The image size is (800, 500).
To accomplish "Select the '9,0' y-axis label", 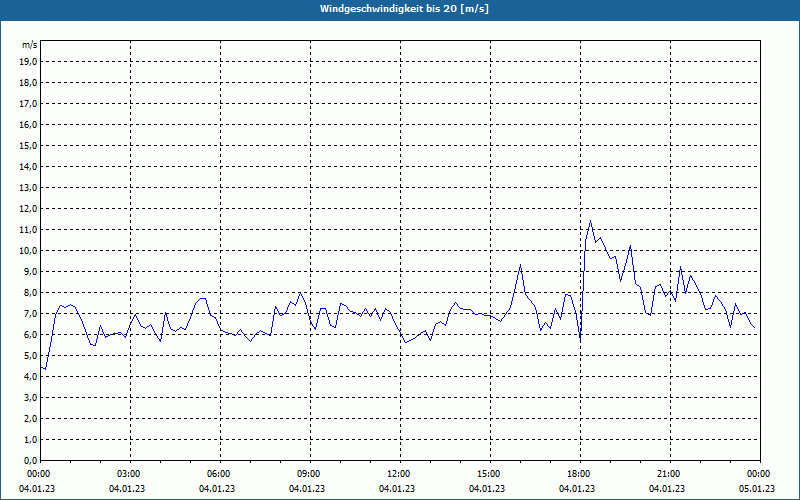I will click(x=31, y=271).
